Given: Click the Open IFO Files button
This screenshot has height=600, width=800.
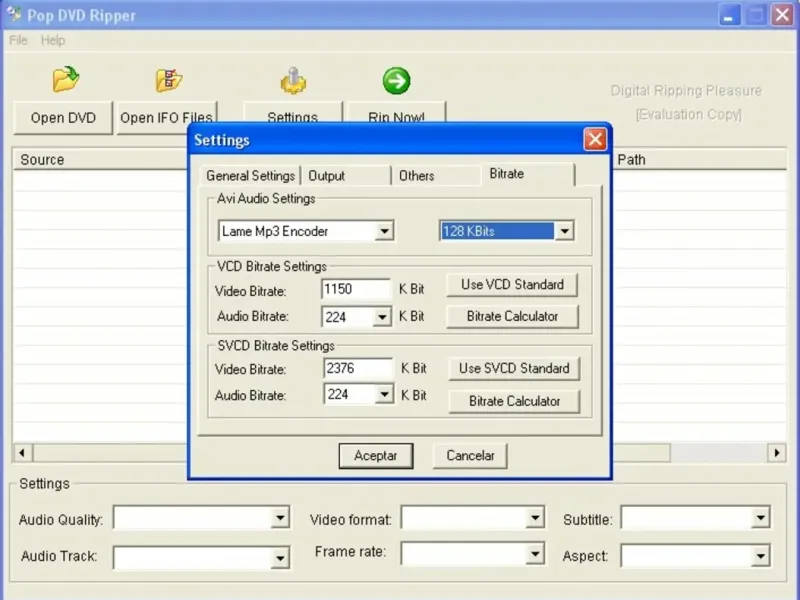Looking at the screenshot, I should coord(166,118).
